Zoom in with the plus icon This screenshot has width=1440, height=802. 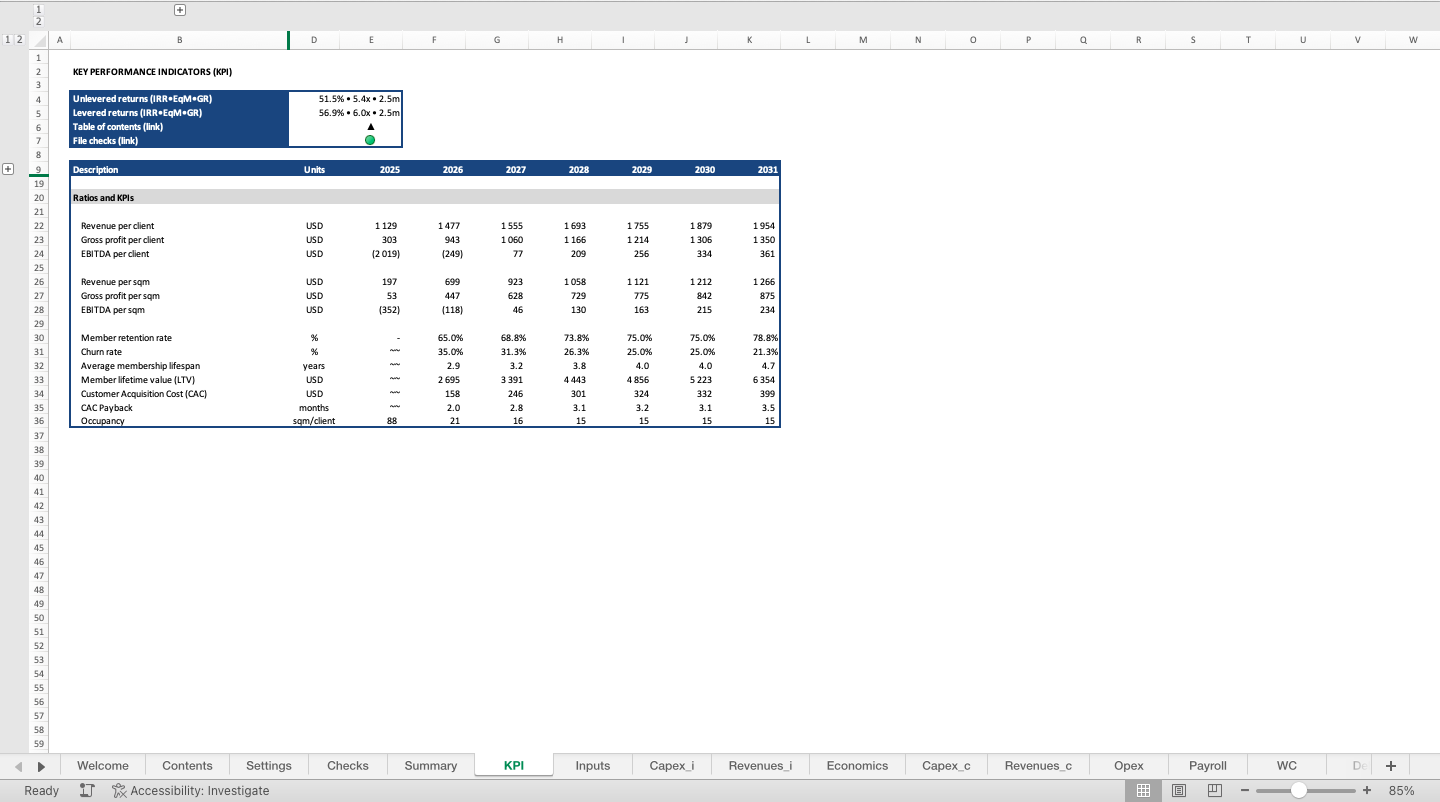[x=1366, y=790]
